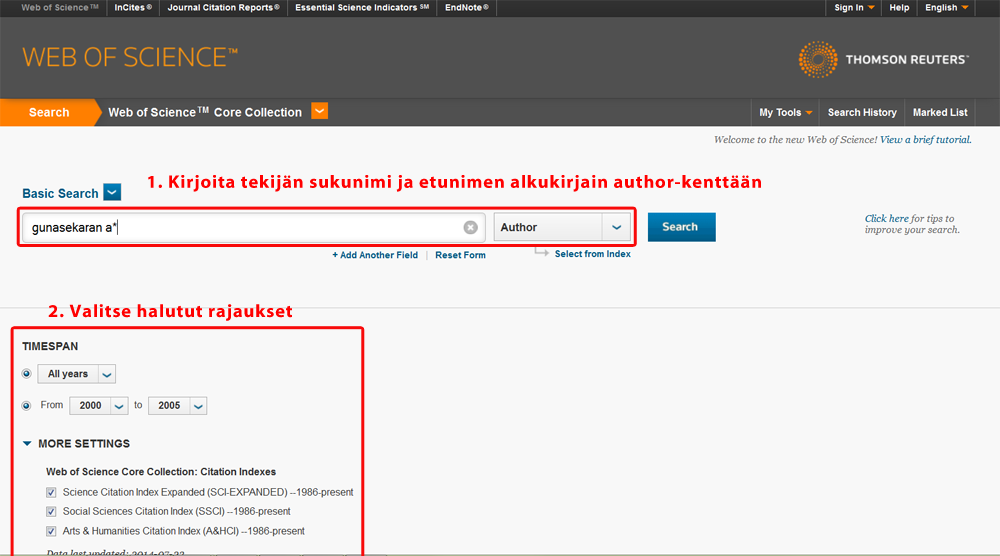Viewport: 1000px width, 556px height.
Task: Open the All years timespan dropdown
Action: (77, 374)
